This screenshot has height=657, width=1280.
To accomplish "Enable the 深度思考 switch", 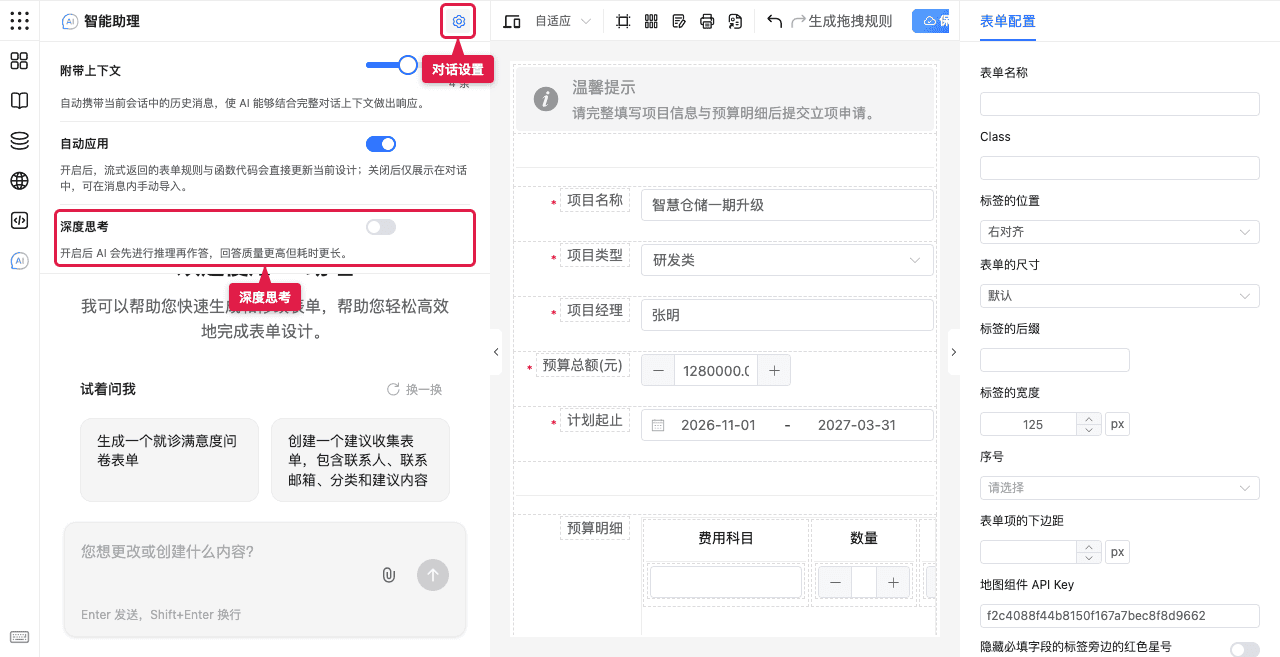I will tap(381, 227).
